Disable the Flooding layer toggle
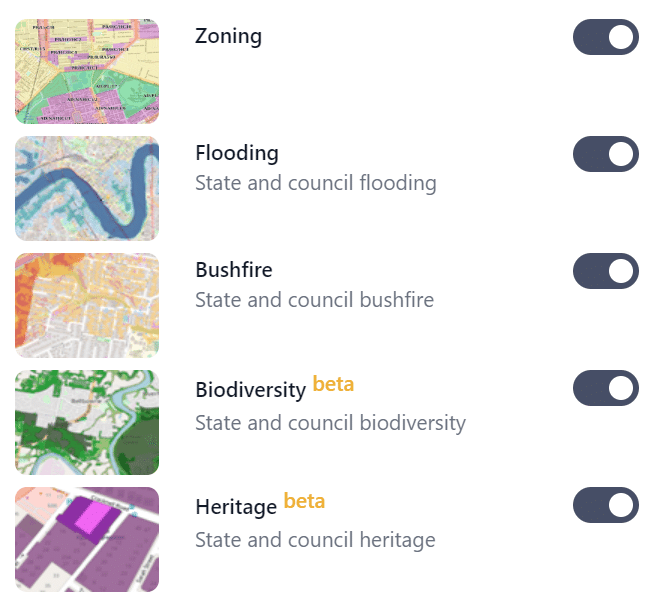The width and height of the screenshot is (646, 596). coord(606,154)
